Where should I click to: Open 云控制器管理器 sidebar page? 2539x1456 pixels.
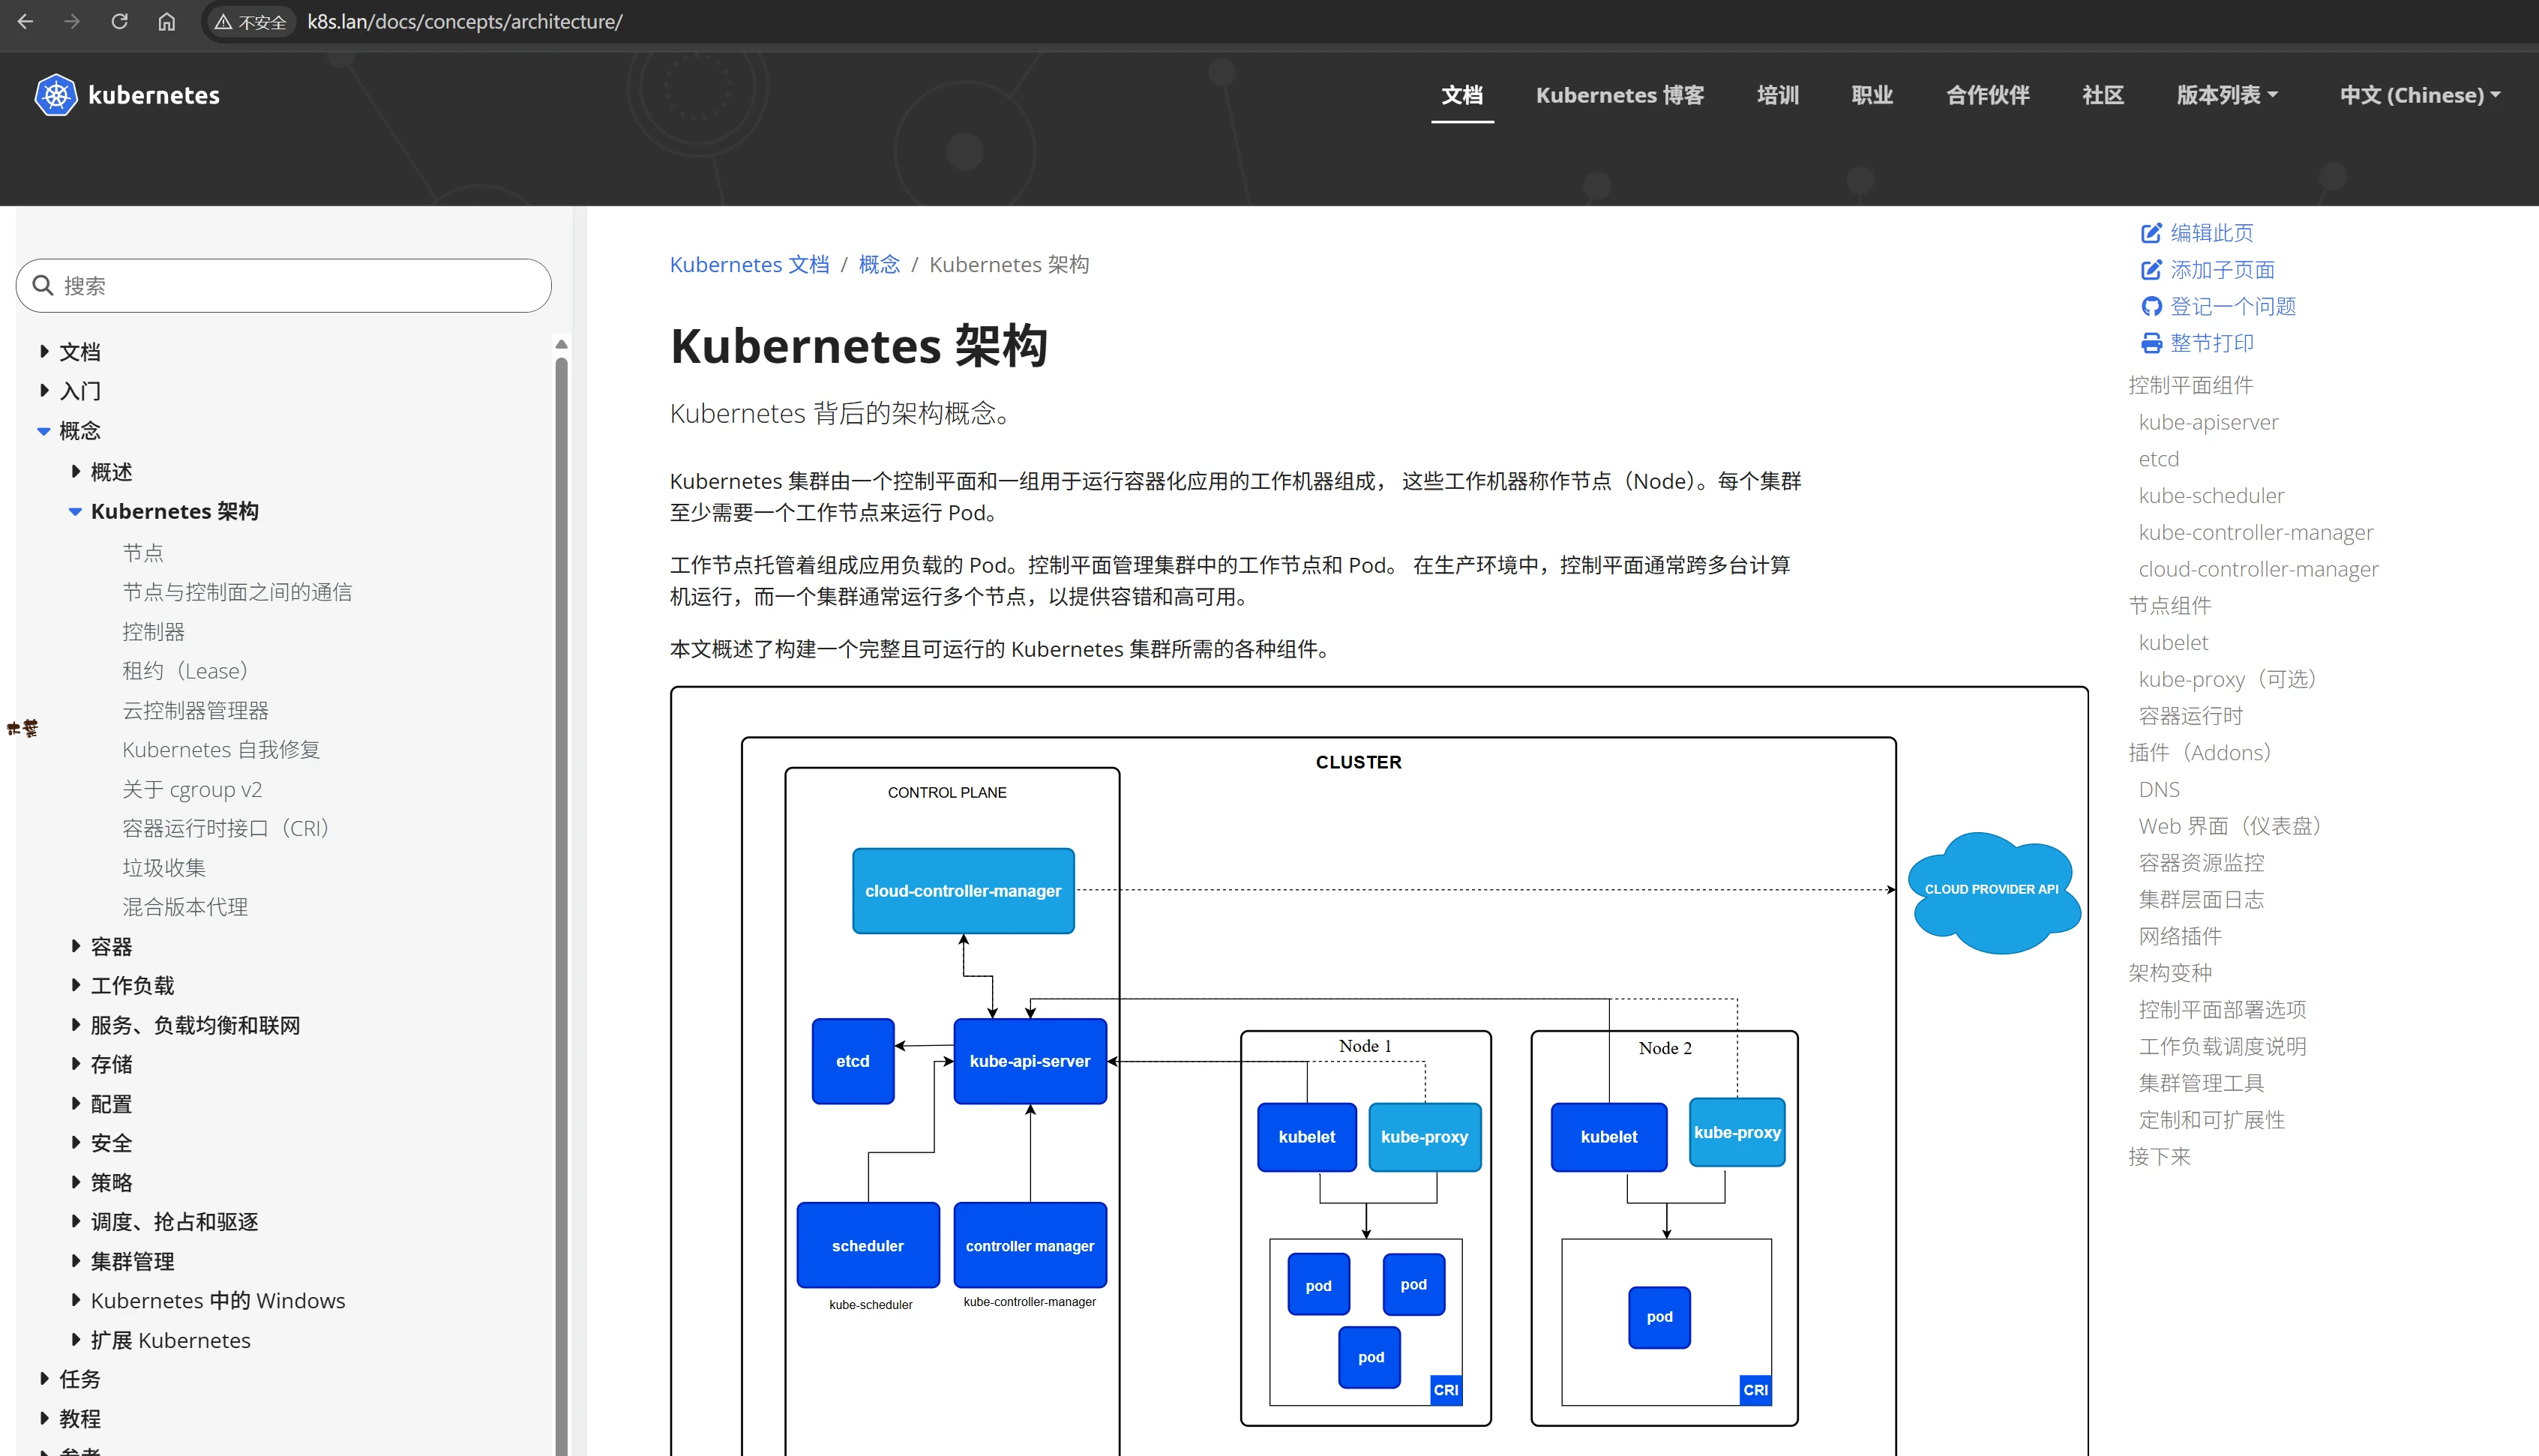coord(195,710)
